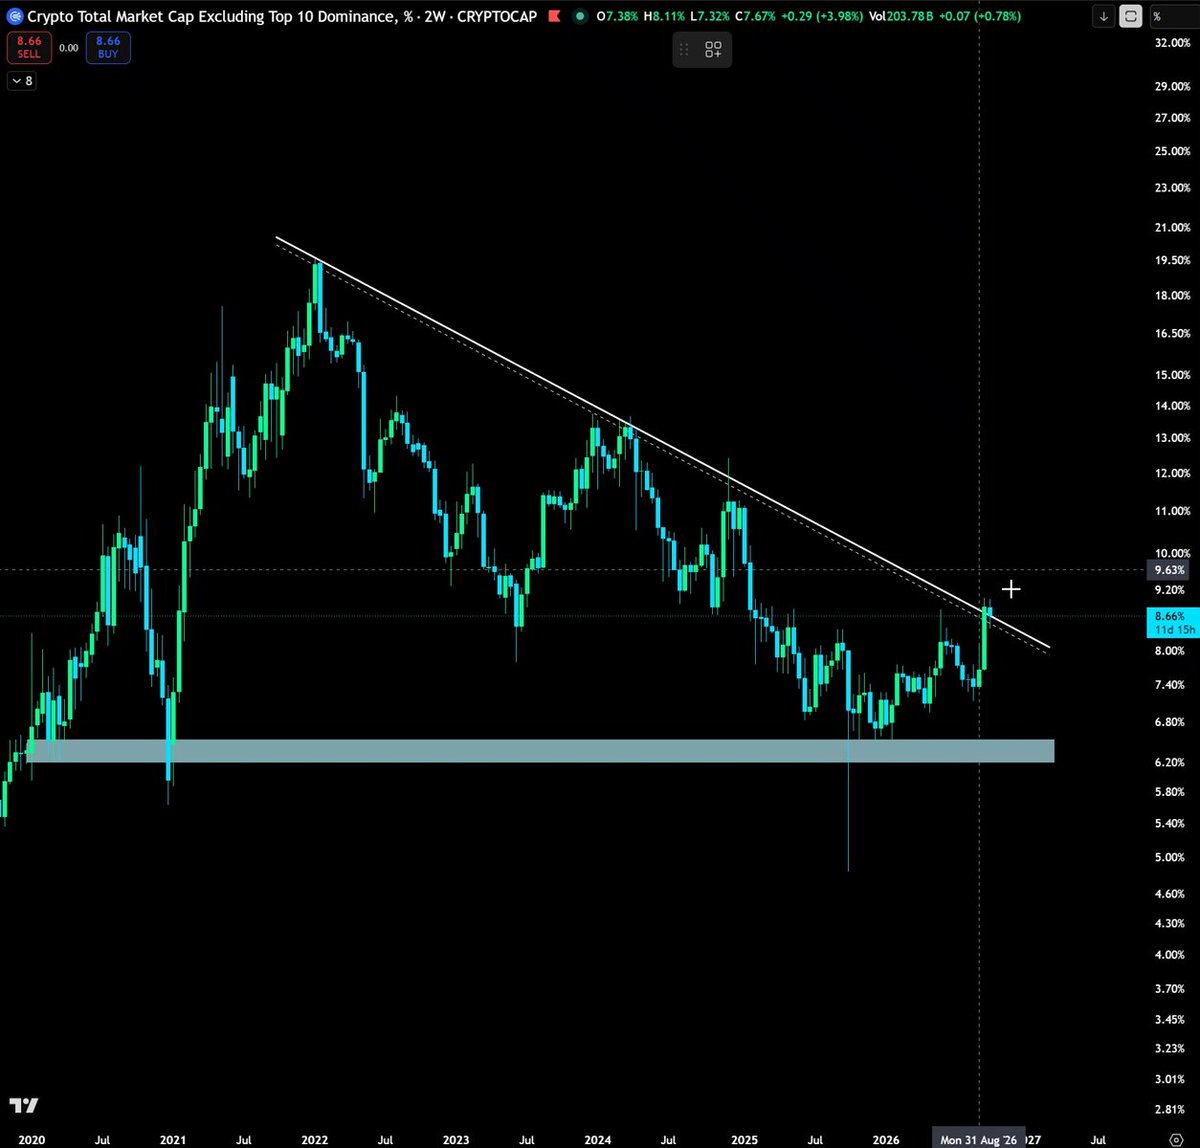The width and height of the screenshot is (1200, 1148).
Task: Click the red 8.66 SELL button
Action: point(28,47)
